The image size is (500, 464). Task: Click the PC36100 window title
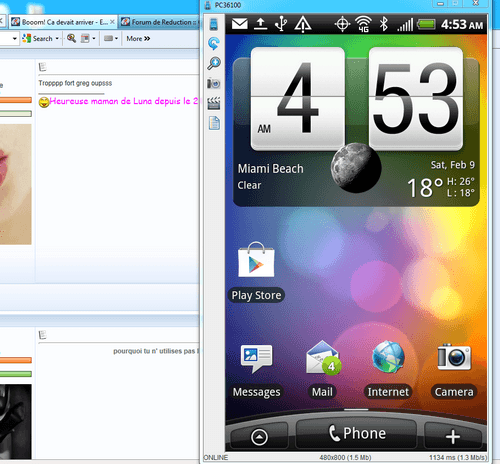pos(228,5)
